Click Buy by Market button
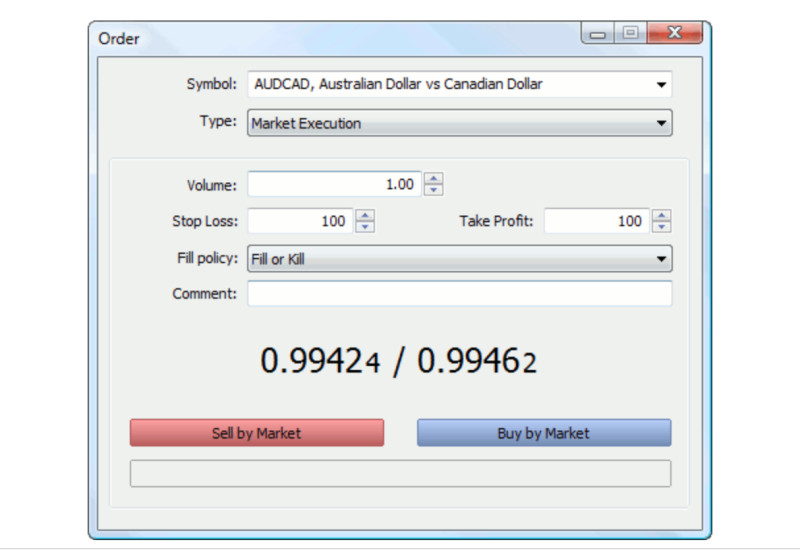This screenshot has width=800, height=550. 544,433
